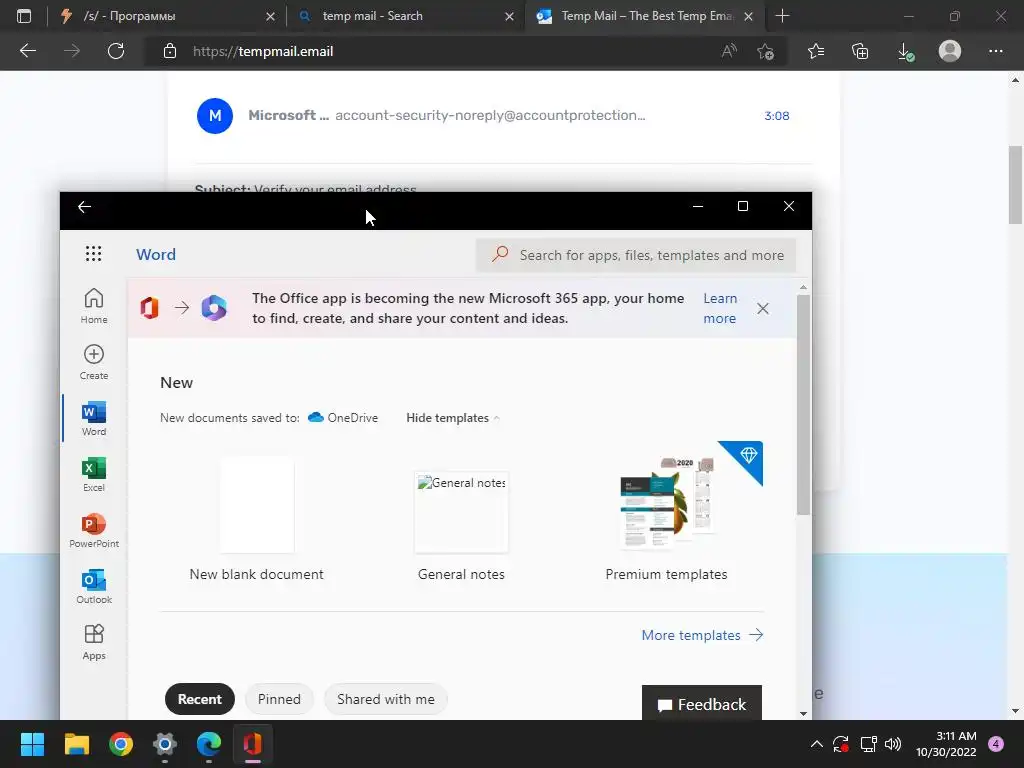Image resolution: width=1024 pixels, height=768 pixels.
Task: Click the OneDrive cloud icon
Action: coord(316,417)
